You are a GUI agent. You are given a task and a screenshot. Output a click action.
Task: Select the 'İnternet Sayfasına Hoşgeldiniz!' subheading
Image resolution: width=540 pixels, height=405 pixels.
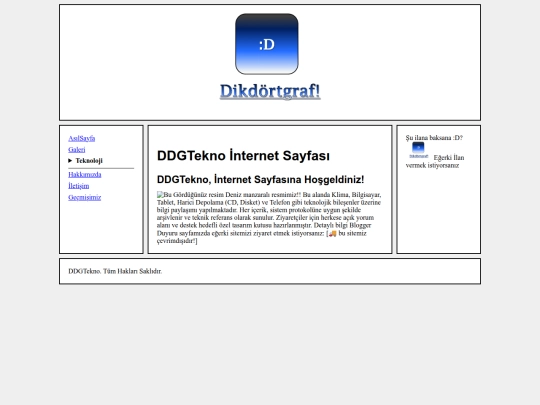click(289, 179)
